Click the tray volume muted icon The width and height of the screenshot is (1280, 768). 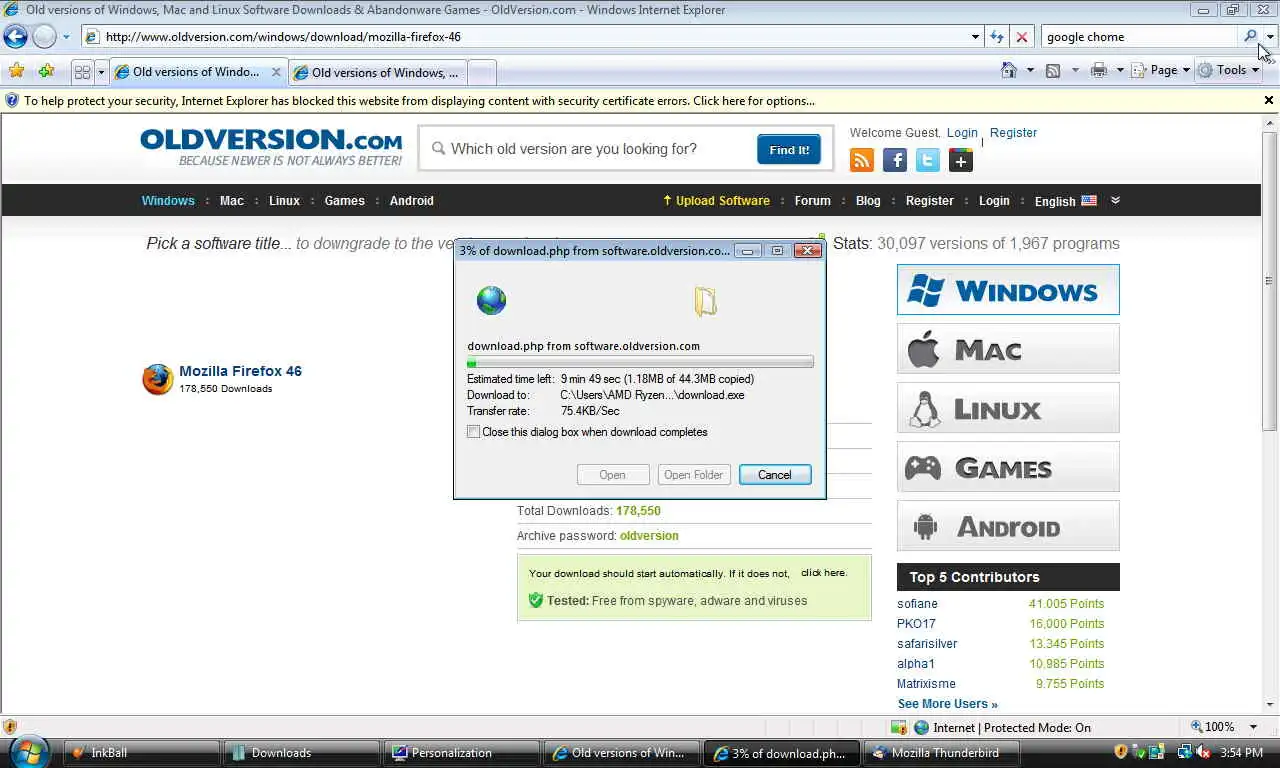pyautogui.click(x=1202, y=752)
